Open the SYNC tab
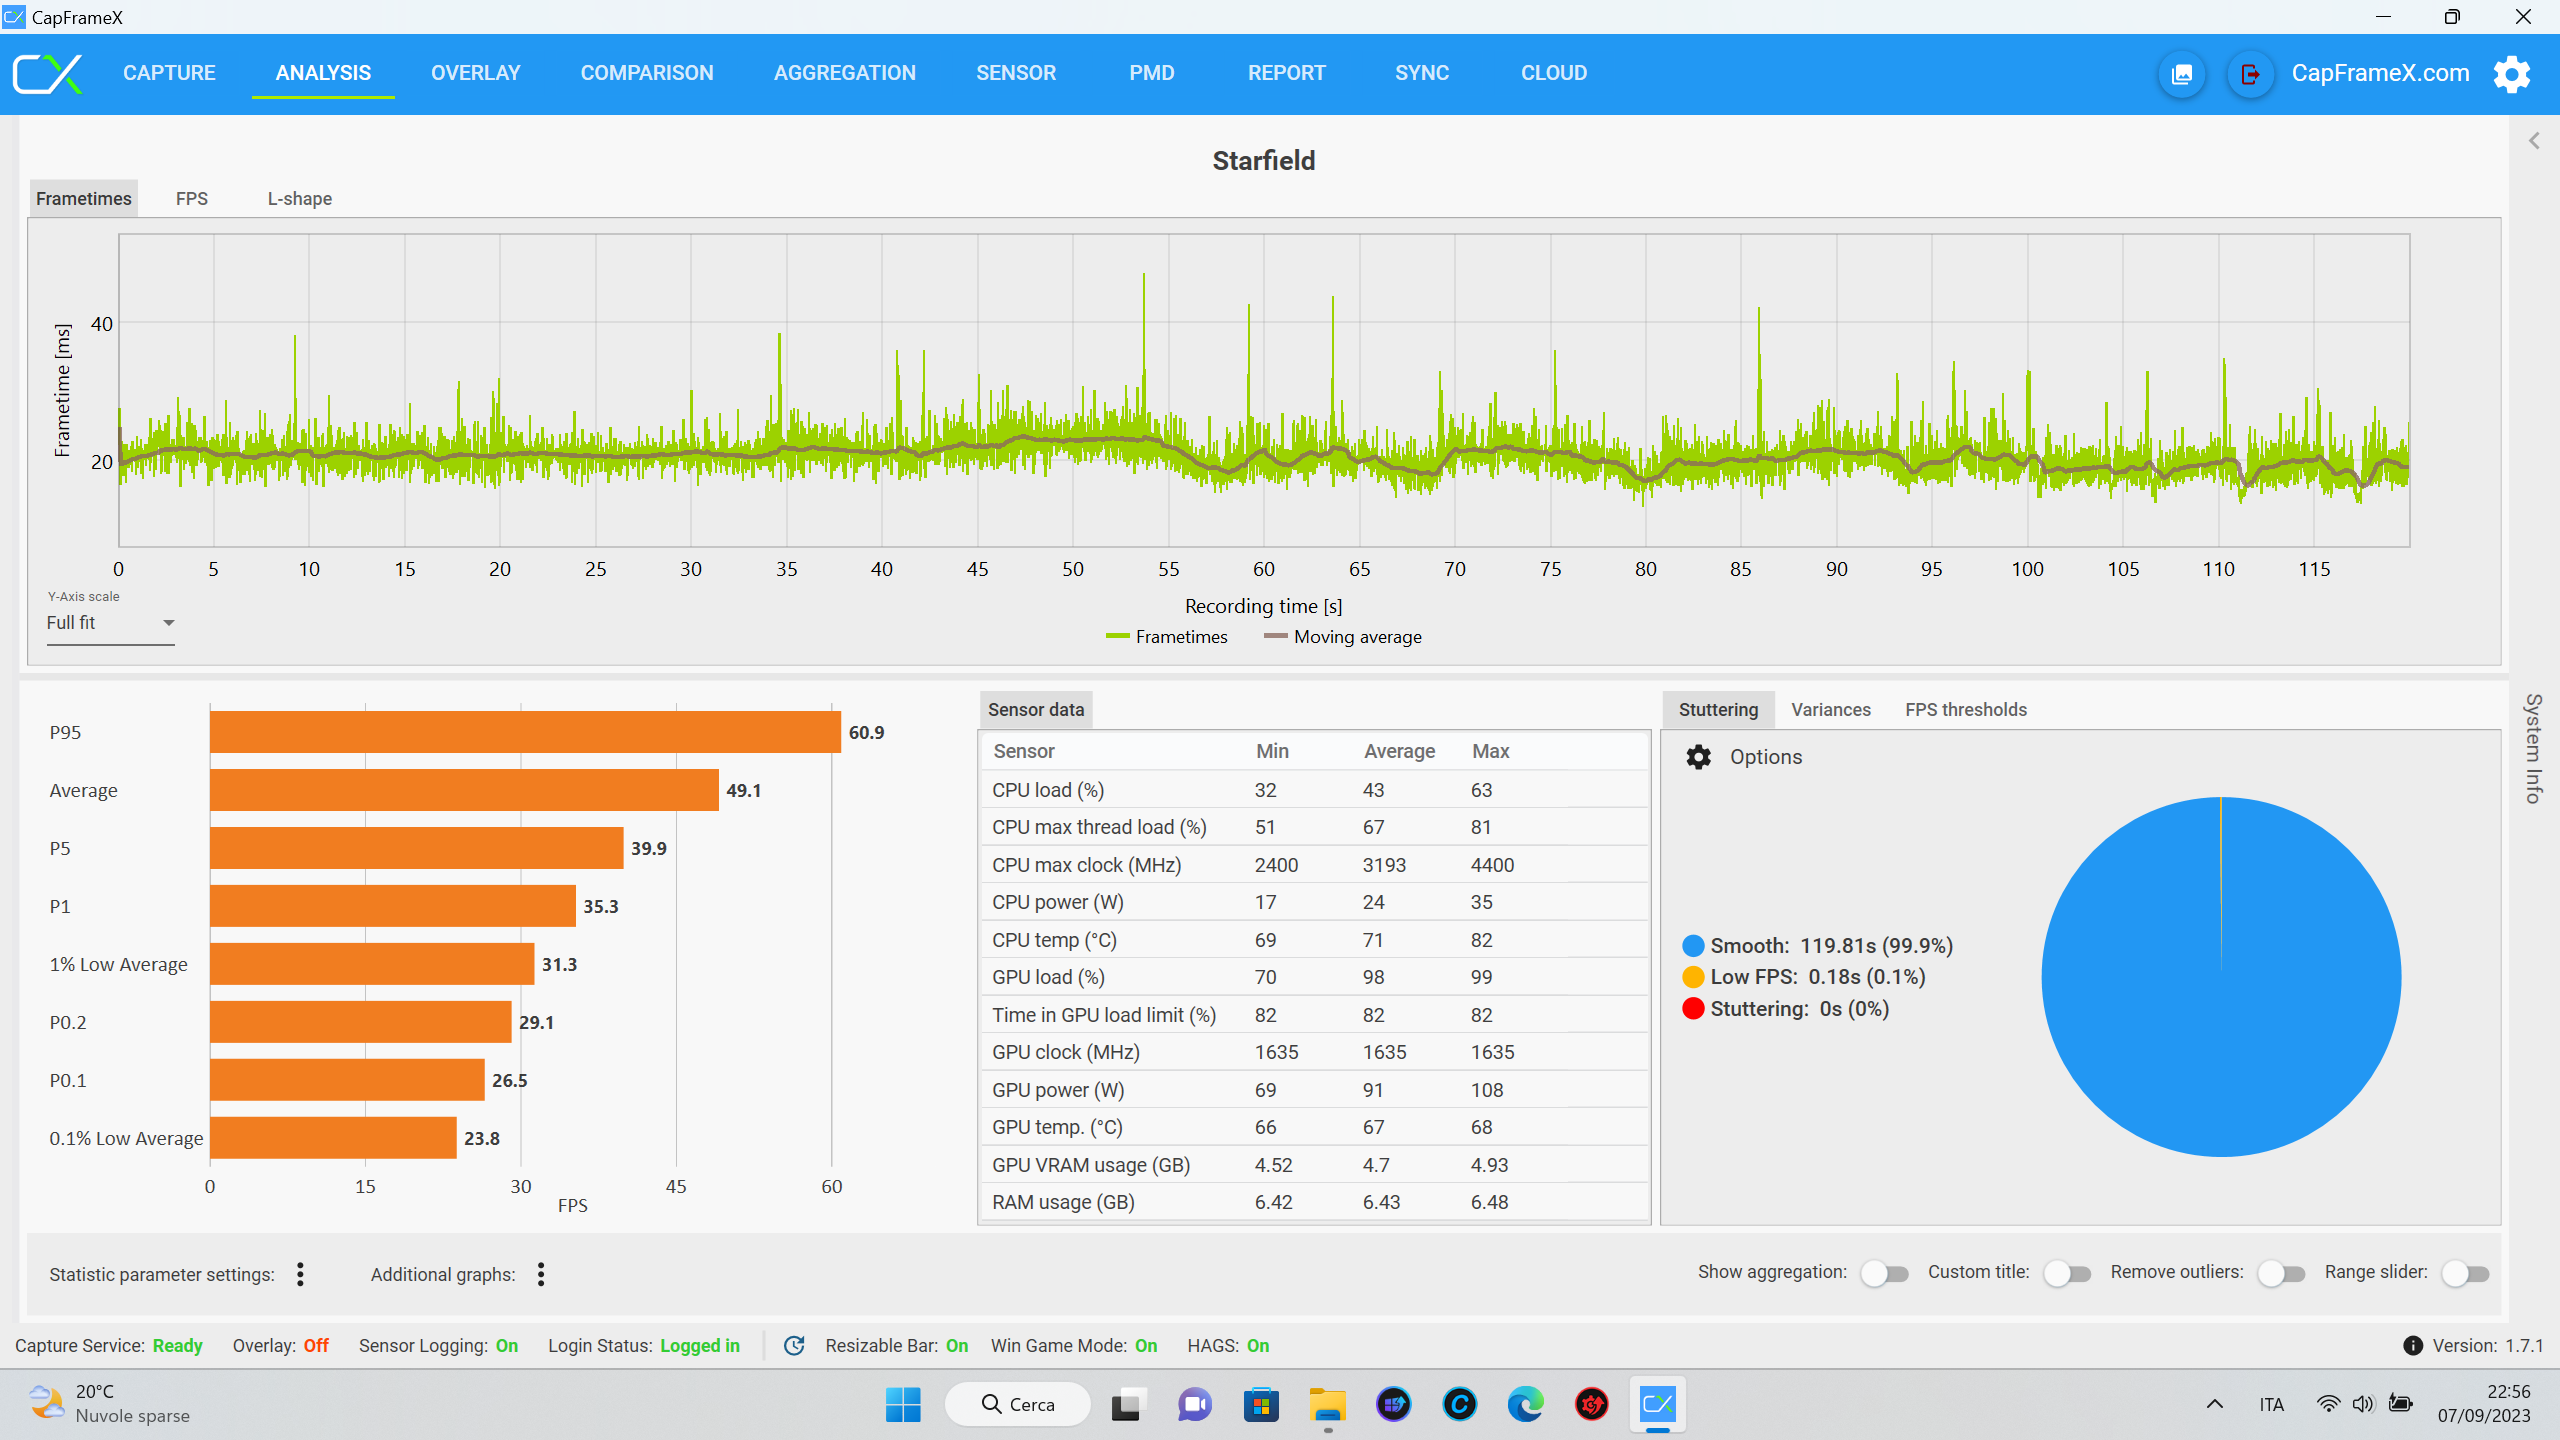 [x=1422, y=73]
